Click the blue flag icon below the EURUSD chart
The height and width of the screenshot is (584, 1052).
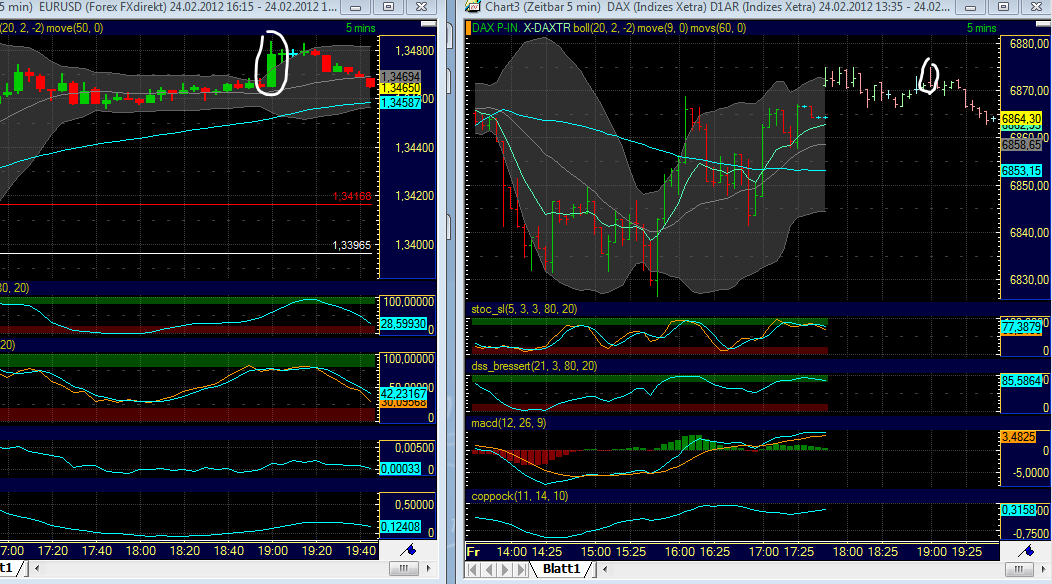(413, 548)
